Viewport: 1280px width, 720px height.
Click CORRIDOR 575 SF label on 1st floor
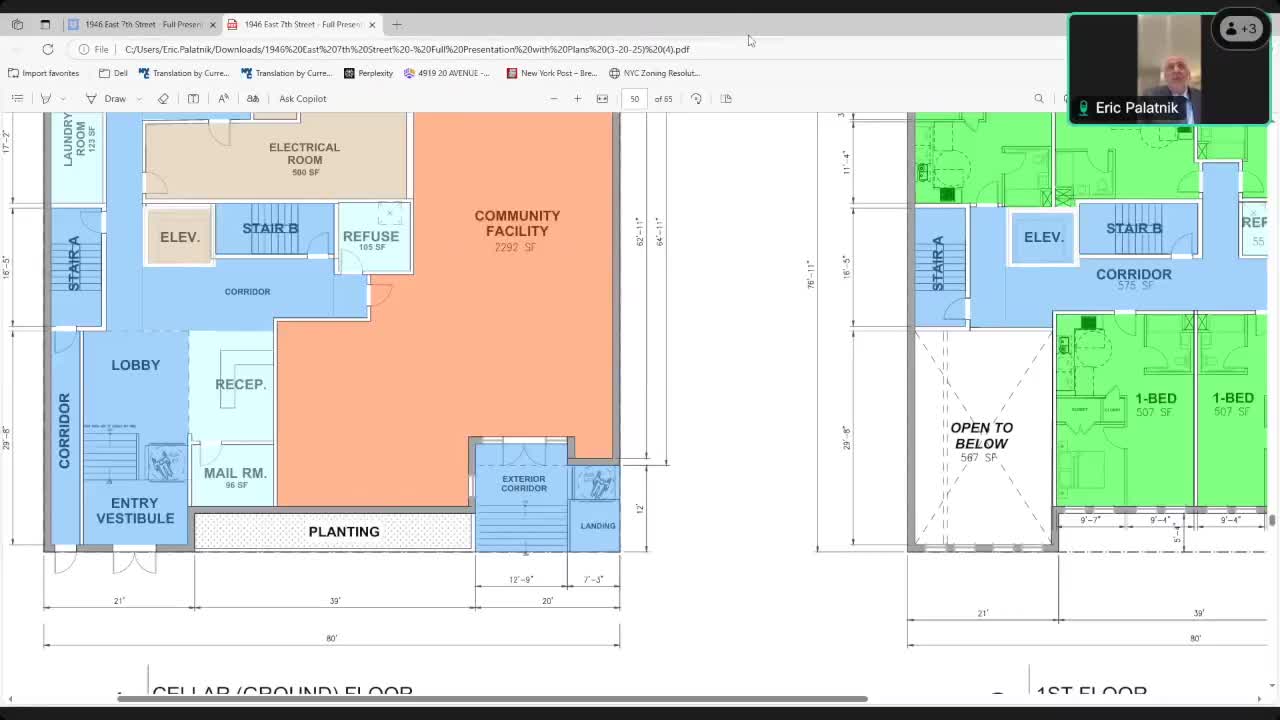coord(1133,279)
